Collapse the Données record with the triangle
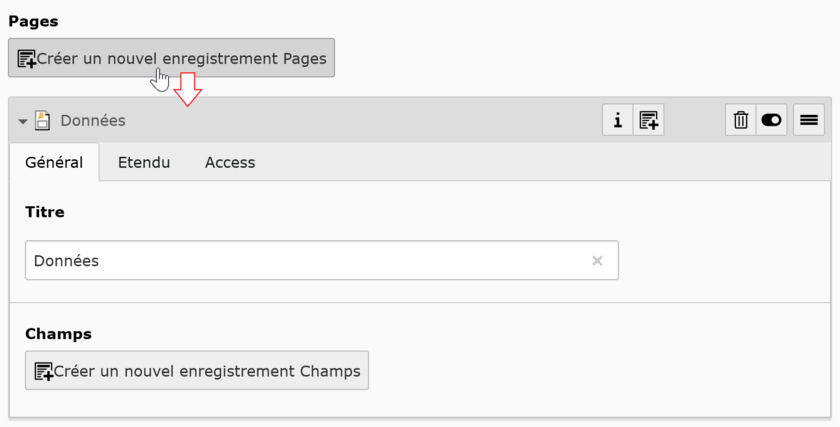This screenshot has width=840, height=427. click(x=23, y=121)
